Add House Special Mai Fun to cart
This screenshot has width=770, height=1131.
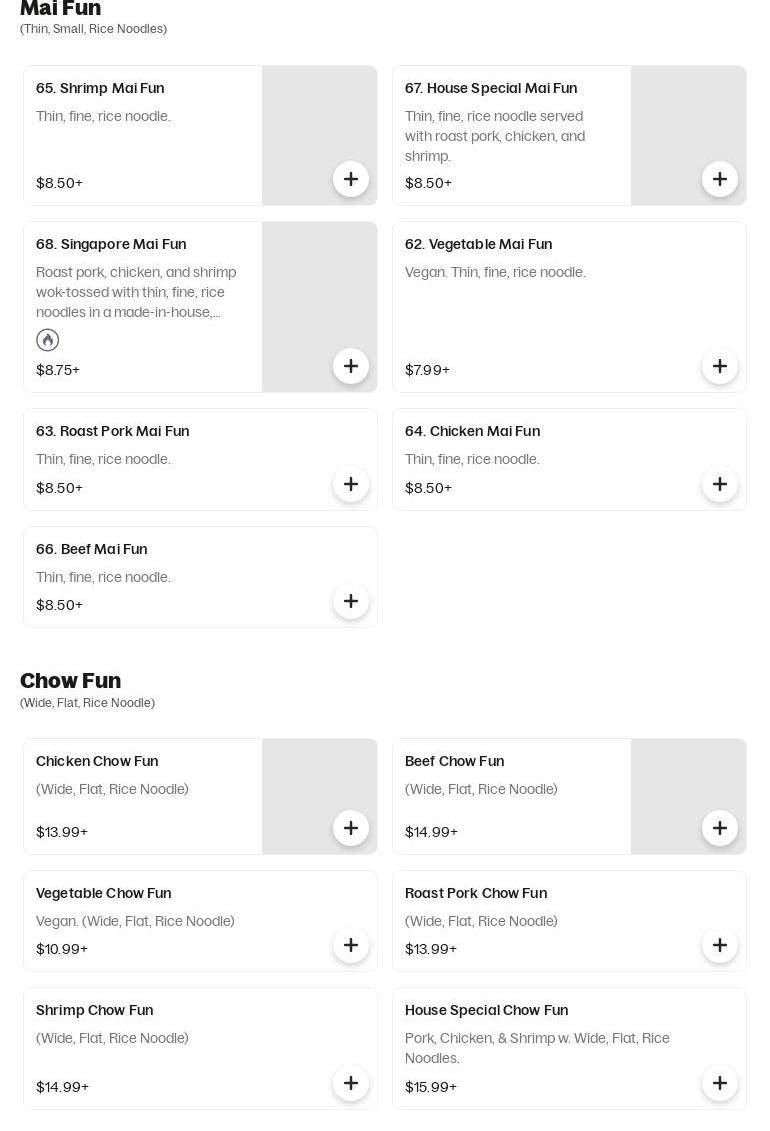click(x=720, y=179)
